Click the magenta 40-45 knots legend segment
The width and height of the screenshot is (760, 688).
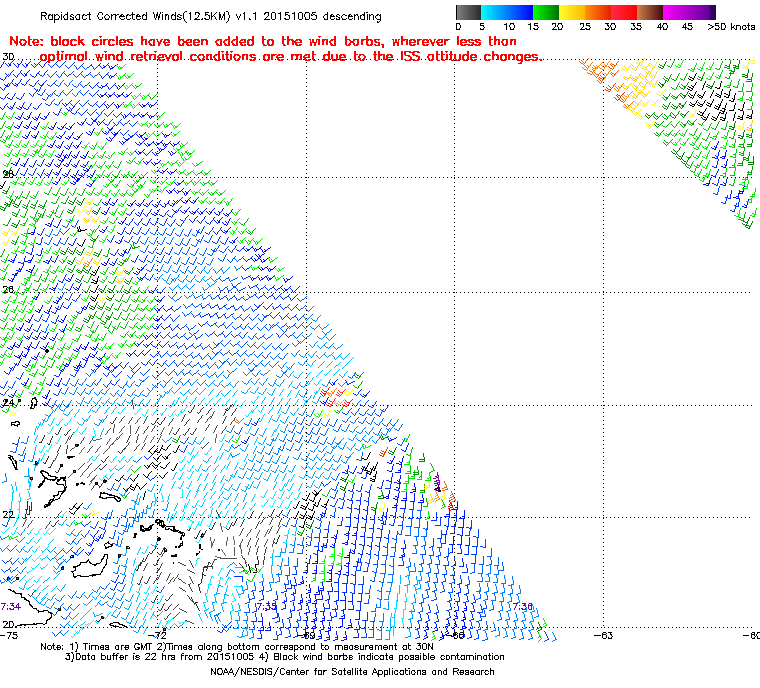click(676, 12)
